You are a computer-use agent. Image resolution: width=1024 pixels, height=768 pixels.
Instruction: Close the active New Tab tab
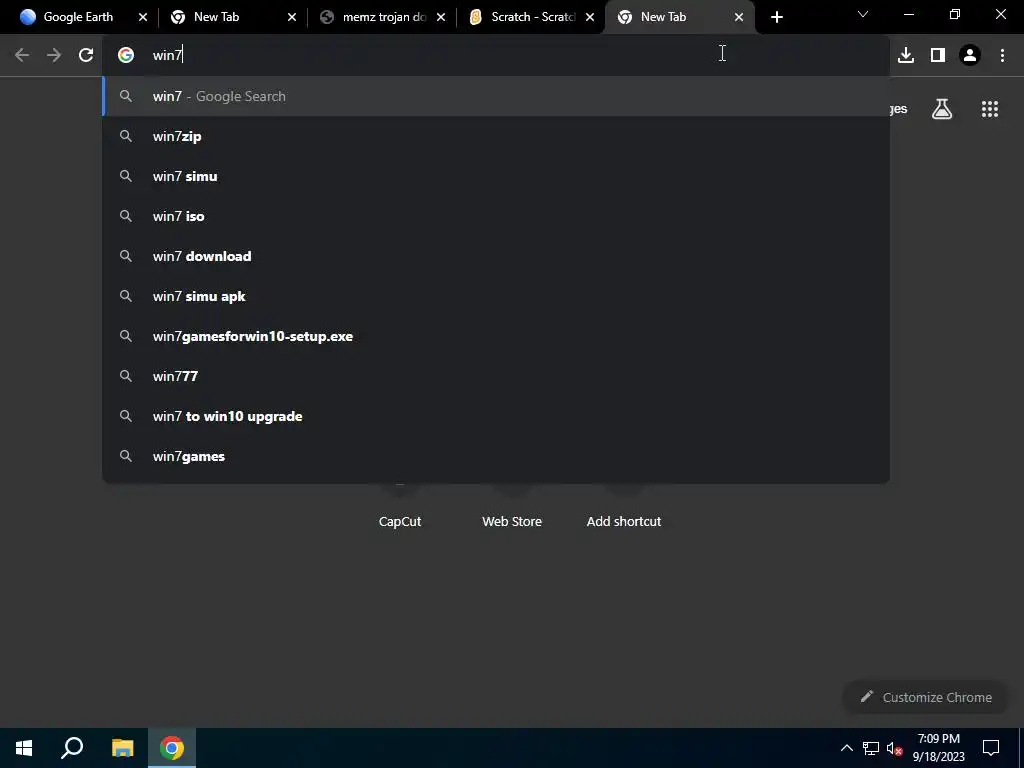tap(739, 18)
